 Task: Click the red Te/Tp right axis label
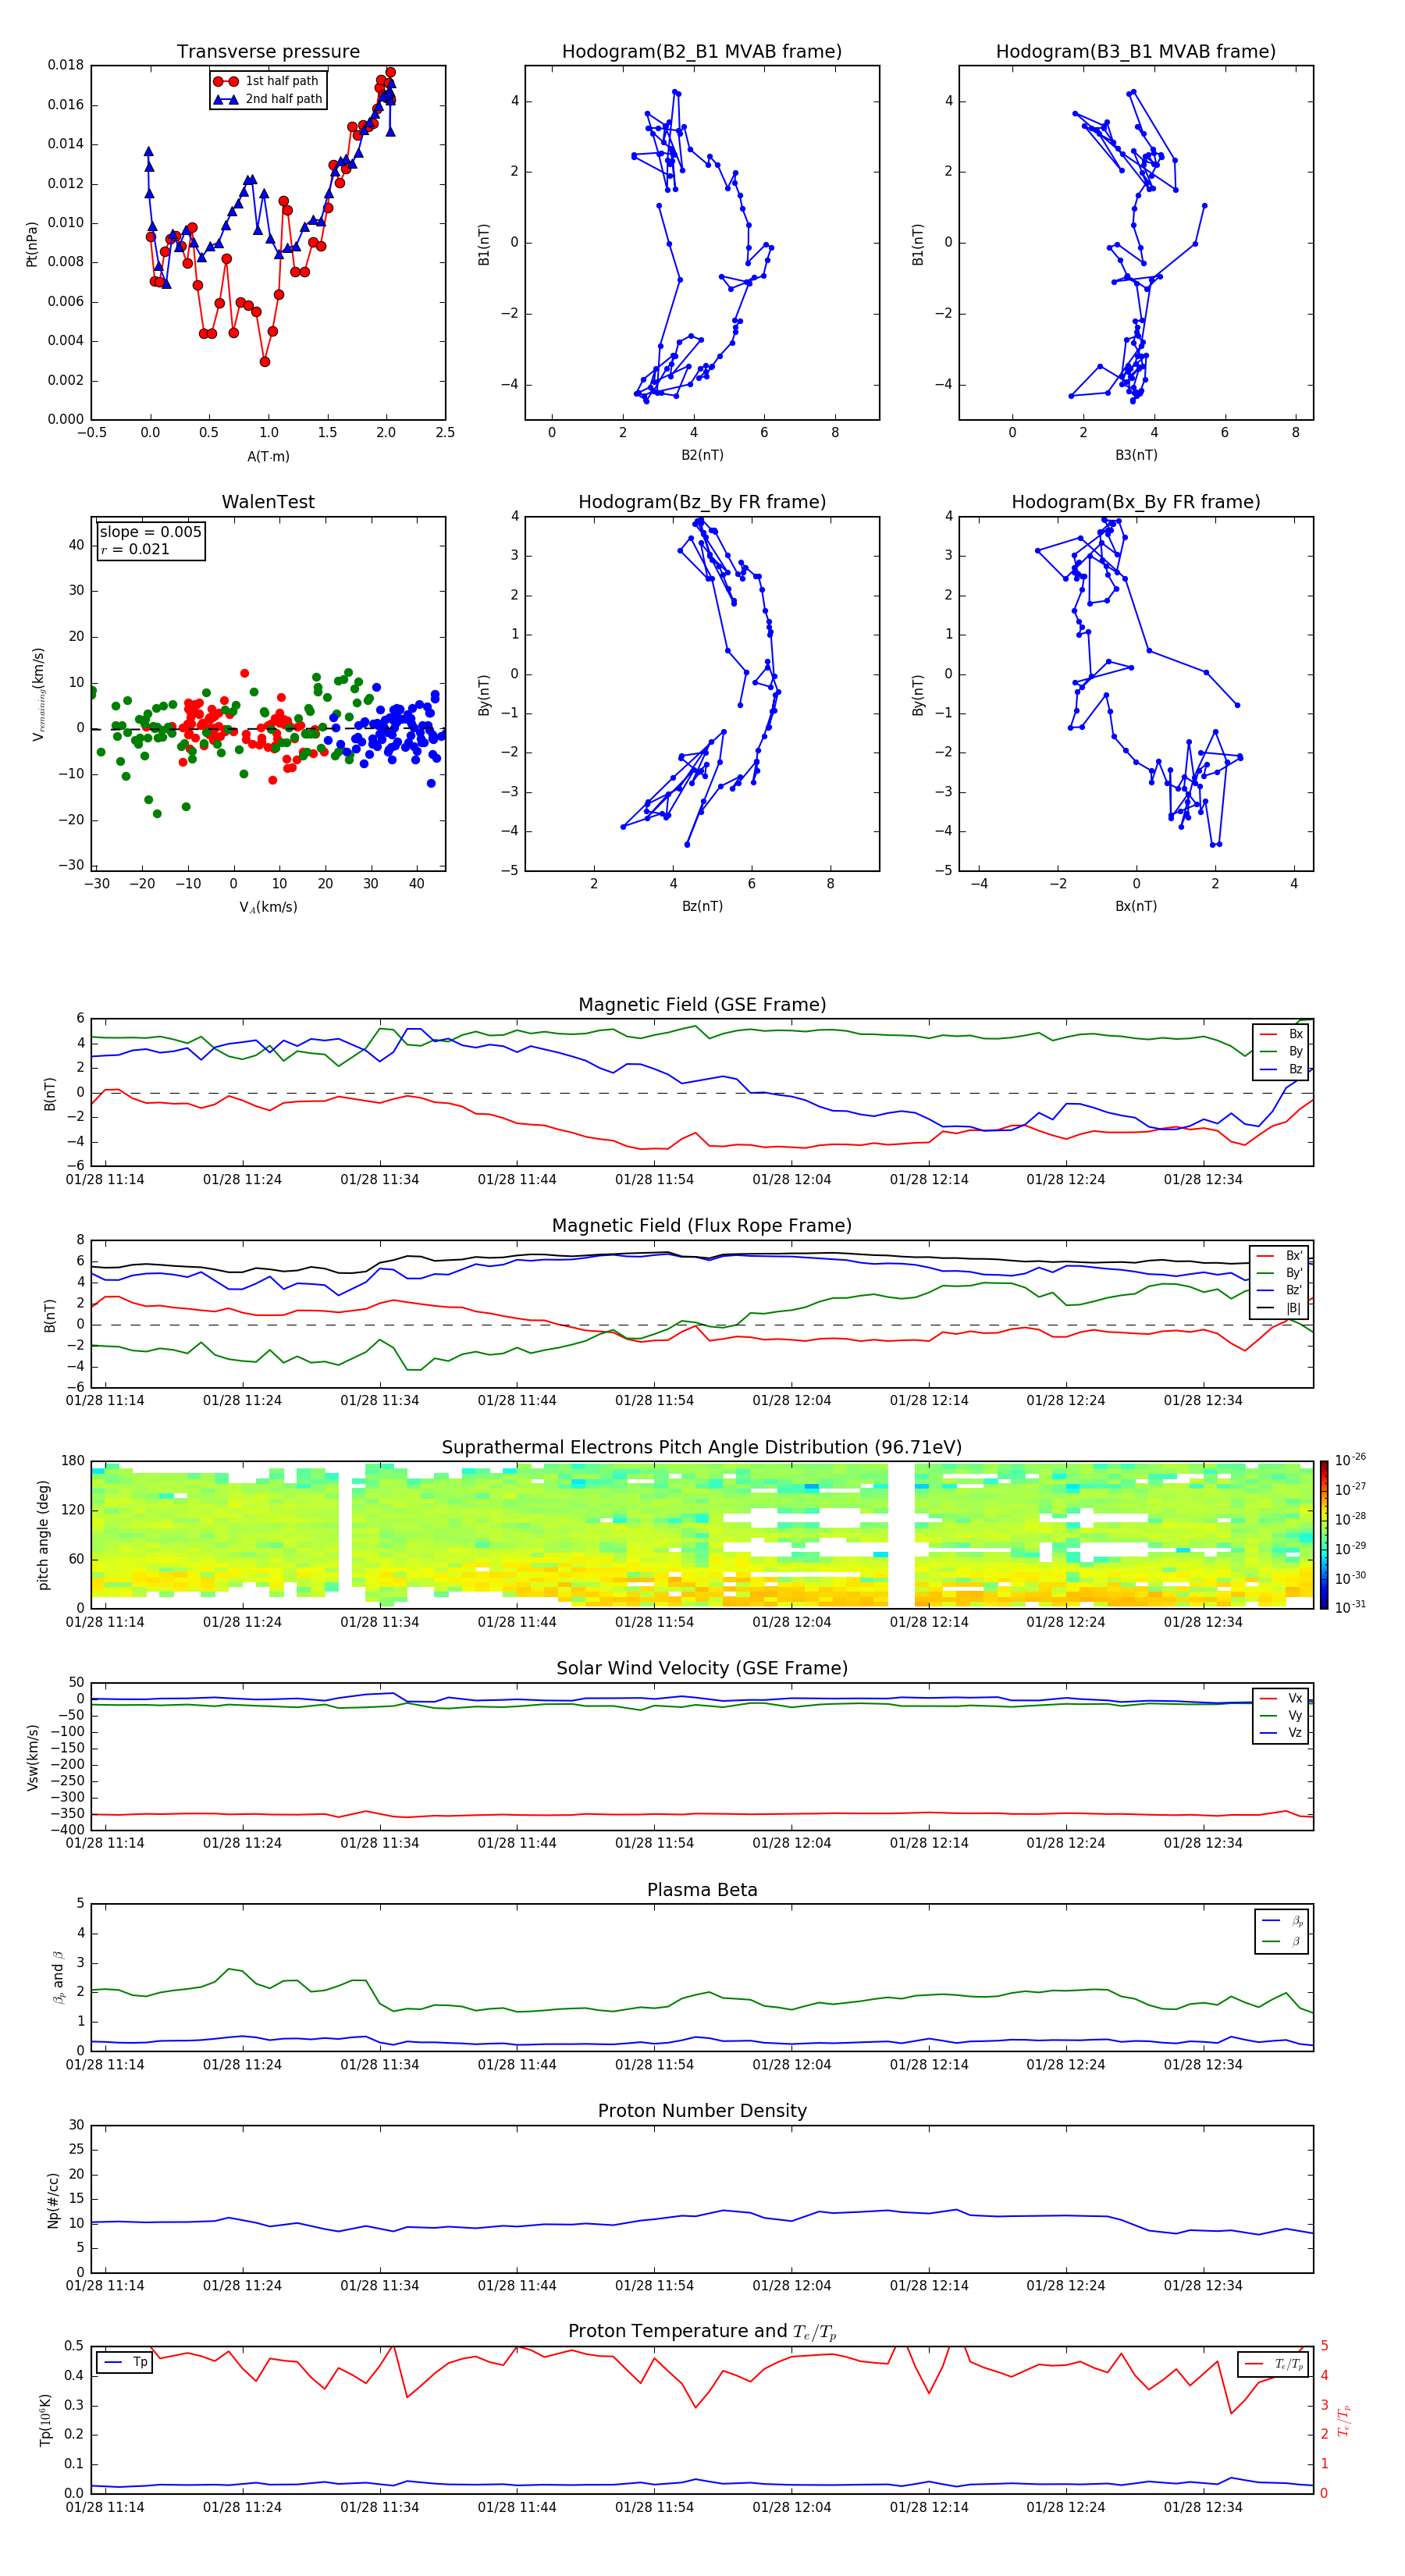(1345, 2420)
